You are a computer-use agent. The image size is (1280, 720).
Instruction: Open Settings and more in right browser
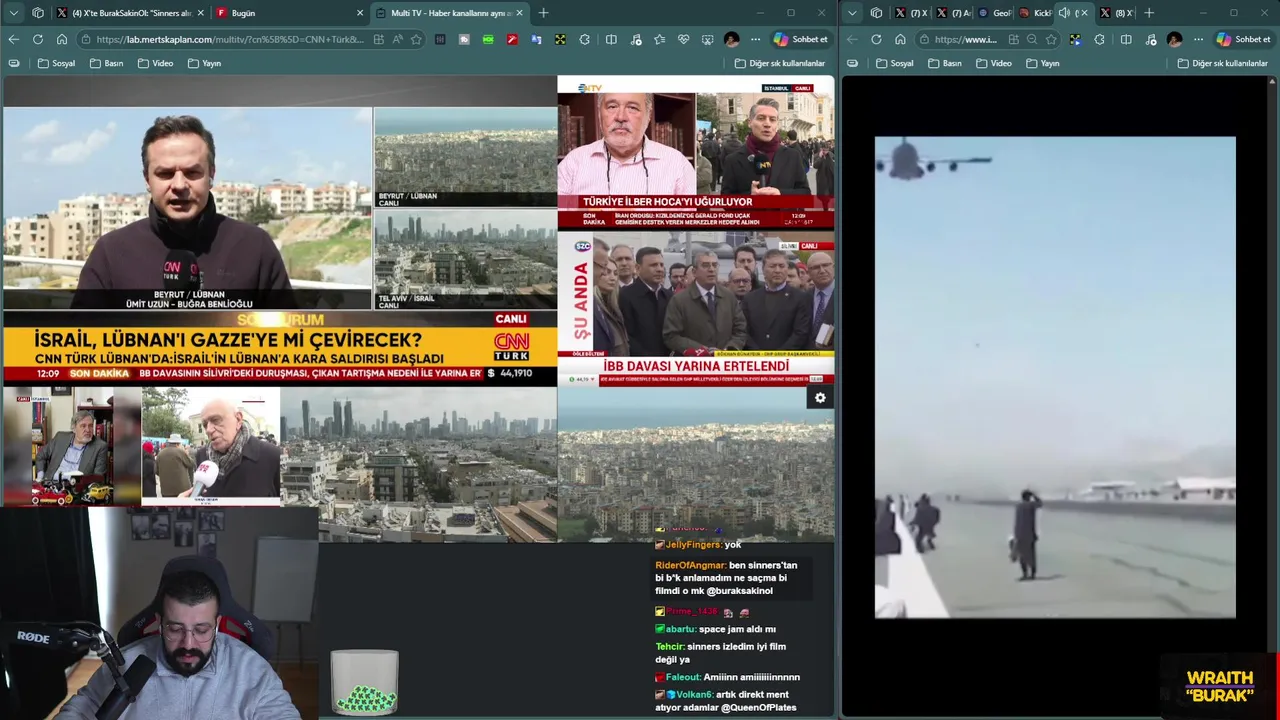pos(1199,39)
